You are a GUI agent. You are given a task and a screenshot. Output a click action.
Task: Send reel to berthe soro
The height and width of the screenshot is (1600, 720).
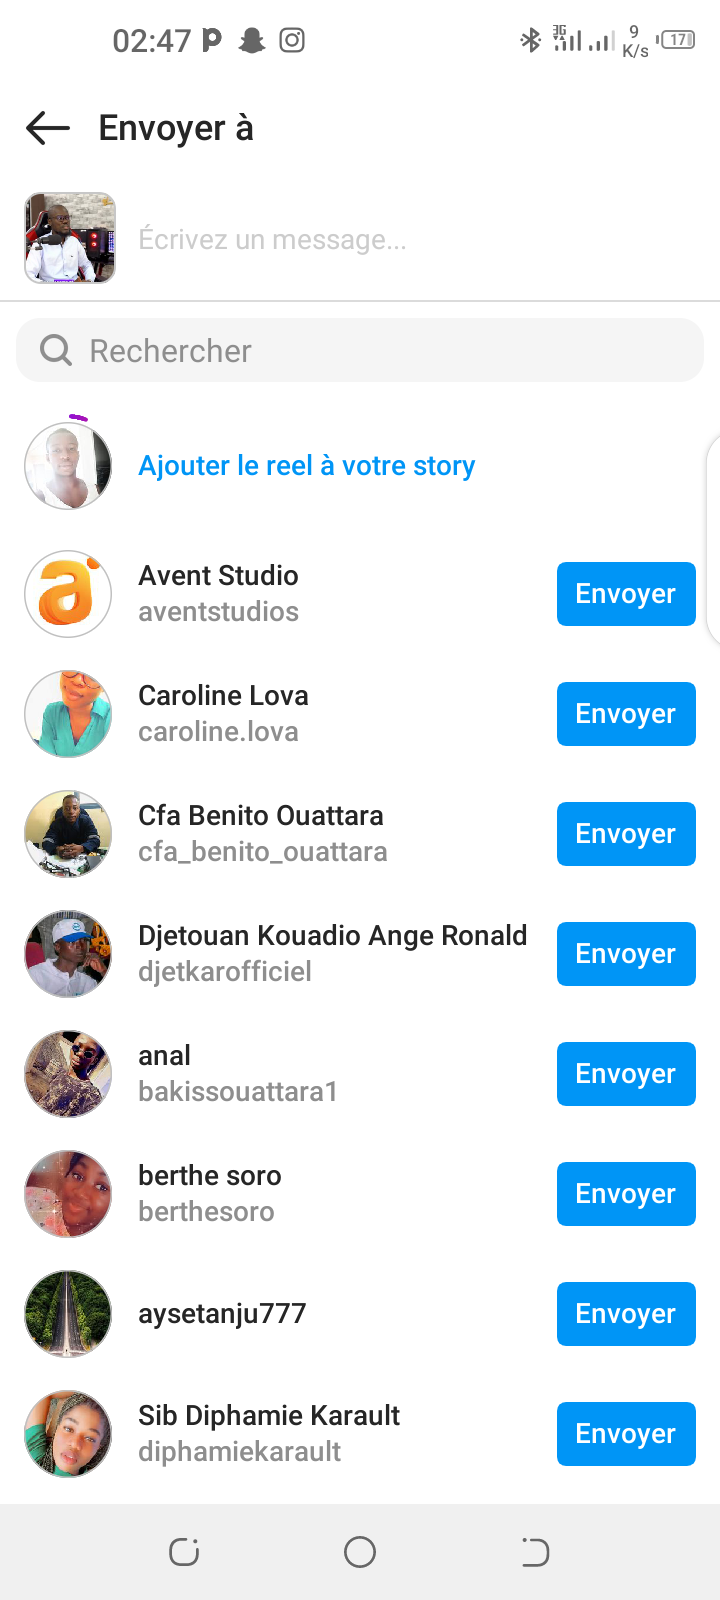coord(626,1194)
